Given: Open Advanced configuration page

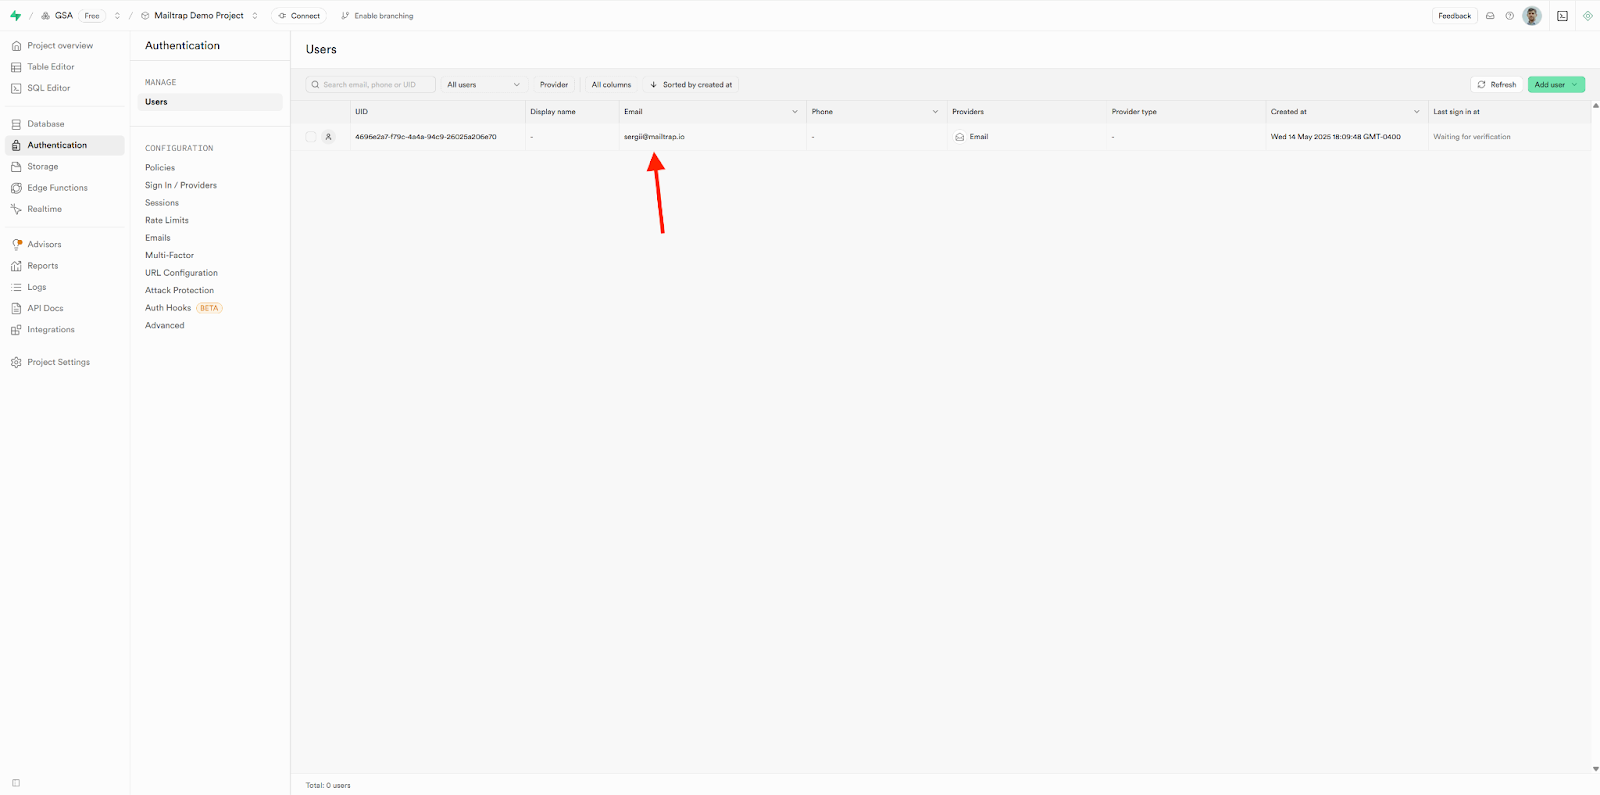Looking at the screenshot, I should [165, 325].
